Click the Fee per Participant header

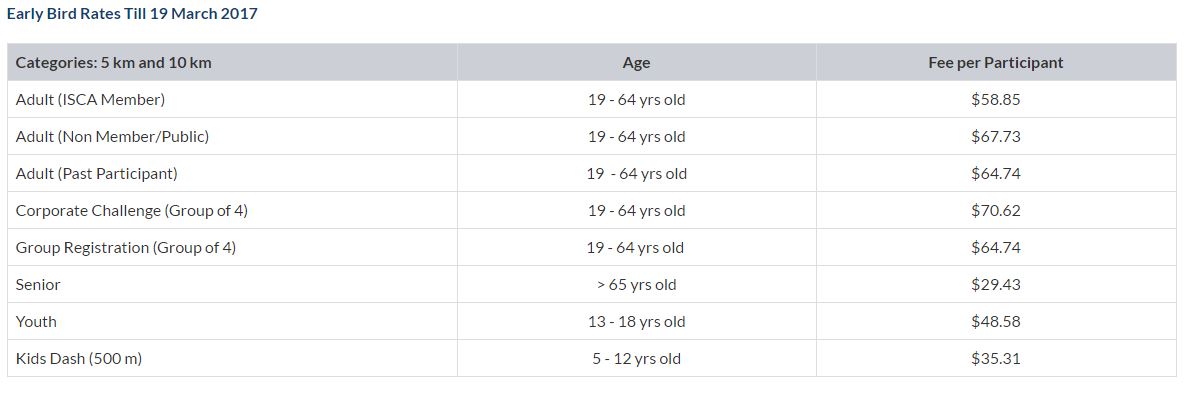pyautogui.click(x=996, y=63)
